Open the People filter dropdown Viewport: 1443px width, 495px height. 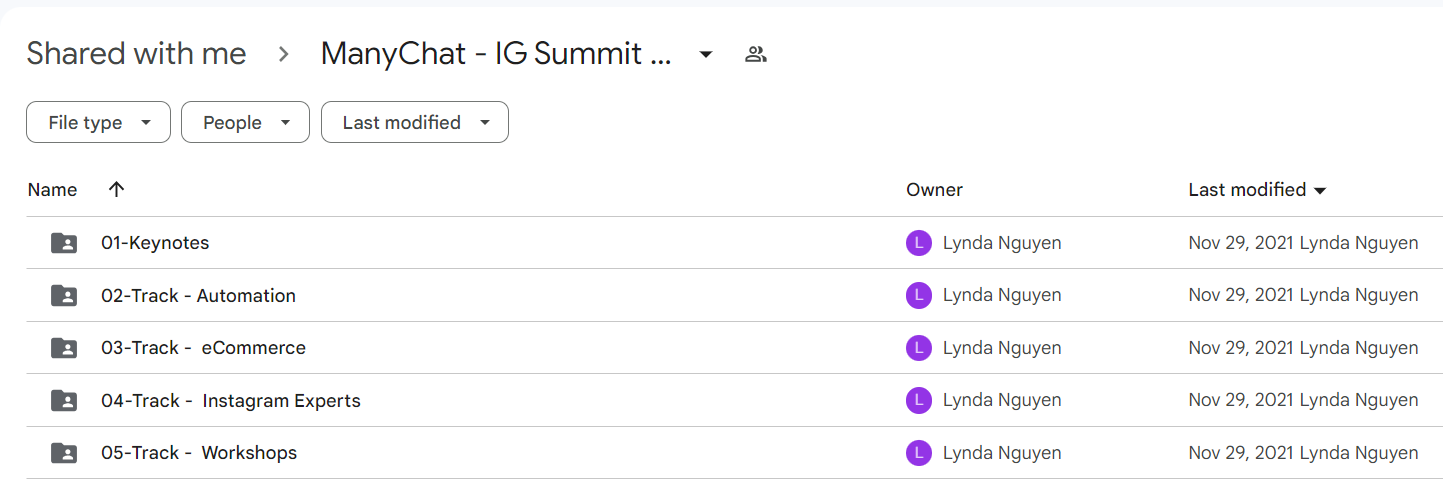(x=245, y=122)
